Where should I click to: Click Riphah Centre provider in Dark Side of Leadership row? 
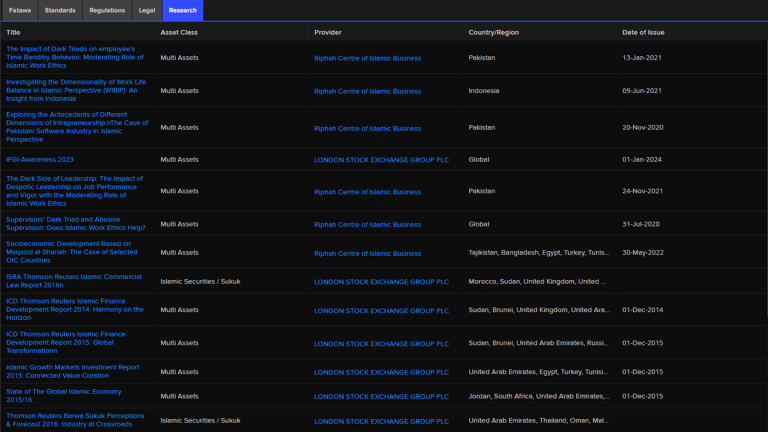point(367,192)
